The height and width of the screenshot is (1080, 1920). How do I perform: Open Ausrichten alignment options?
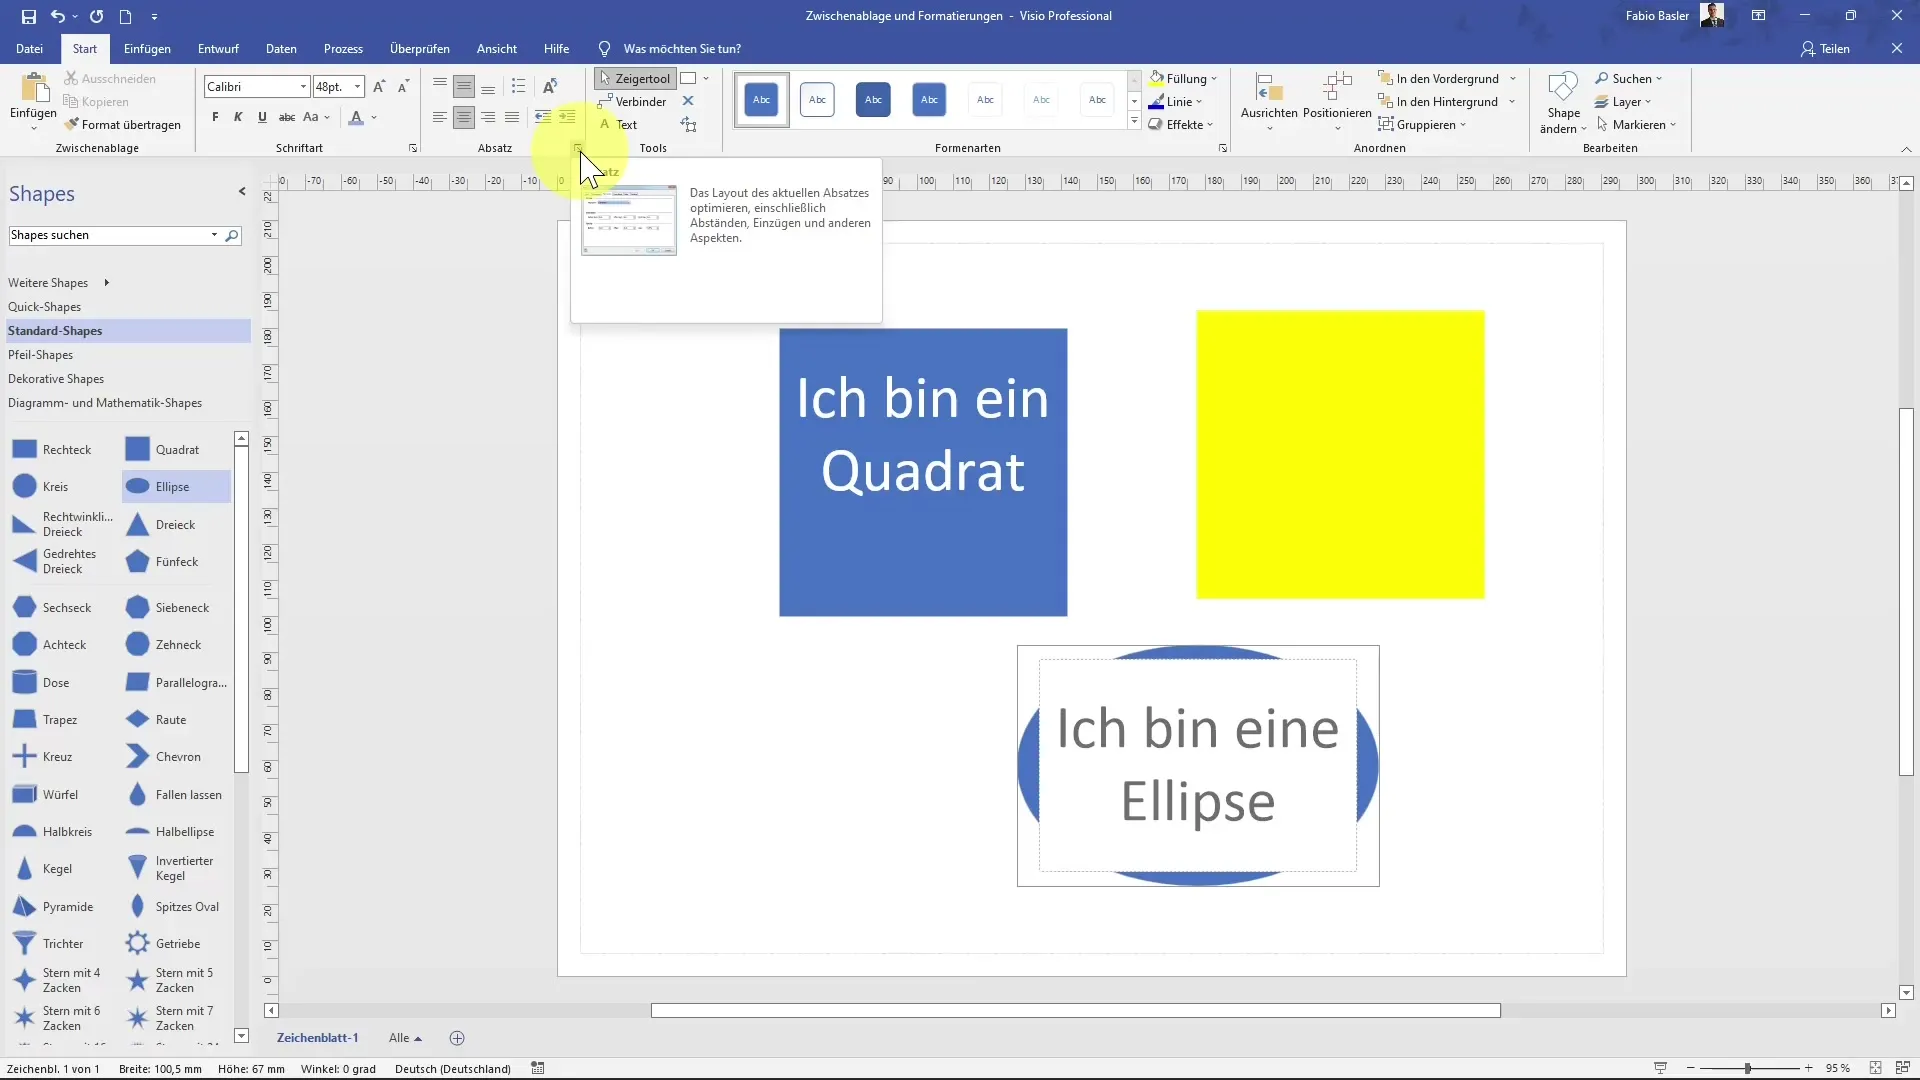(x=1269, y=101)
